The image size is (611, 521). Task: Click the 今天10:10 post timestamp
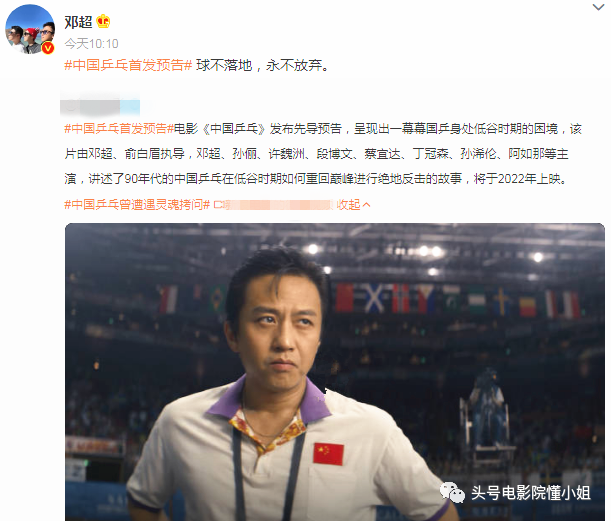coord(91,44)
